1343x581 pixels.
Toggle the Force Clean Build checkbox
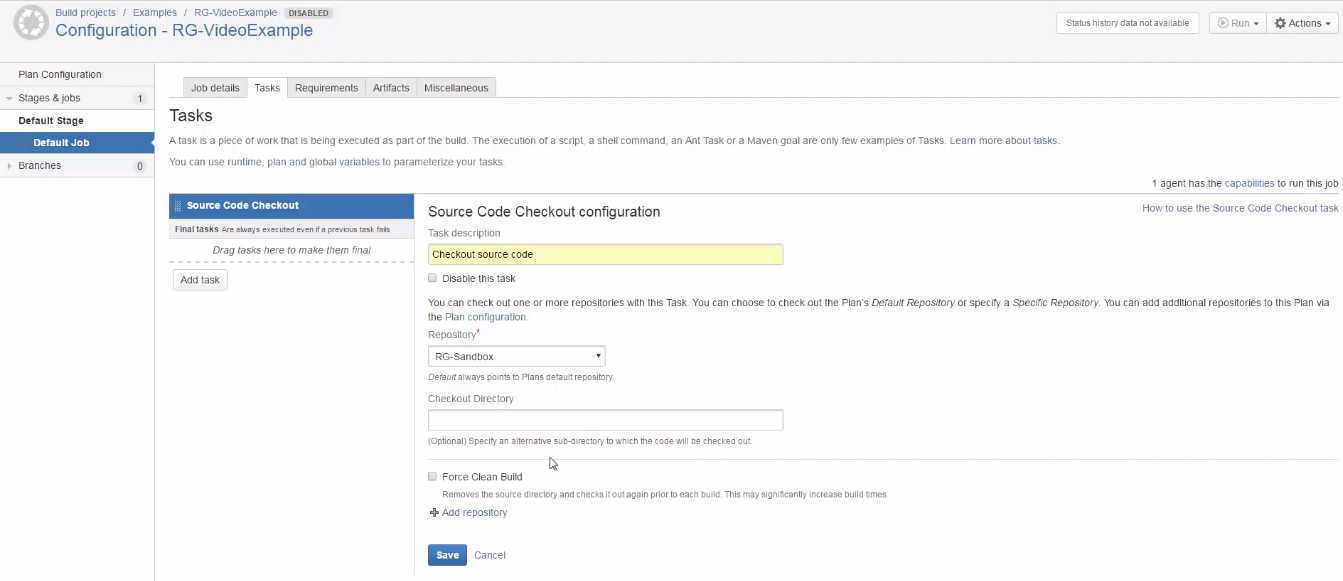point(433,477)
